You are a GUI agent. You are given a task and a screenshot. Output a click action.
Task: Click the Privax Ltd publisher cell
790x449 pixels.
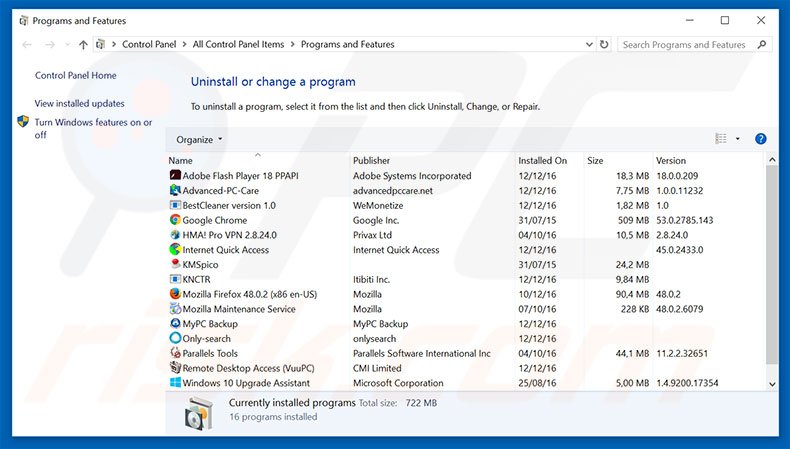click(372, 235)
